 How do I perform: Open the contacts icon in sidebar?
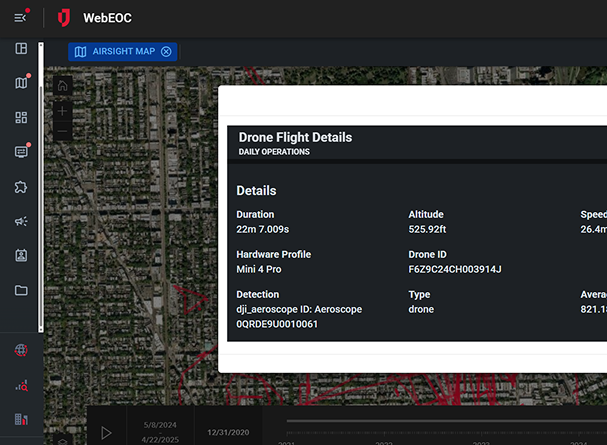pos(21,255)
